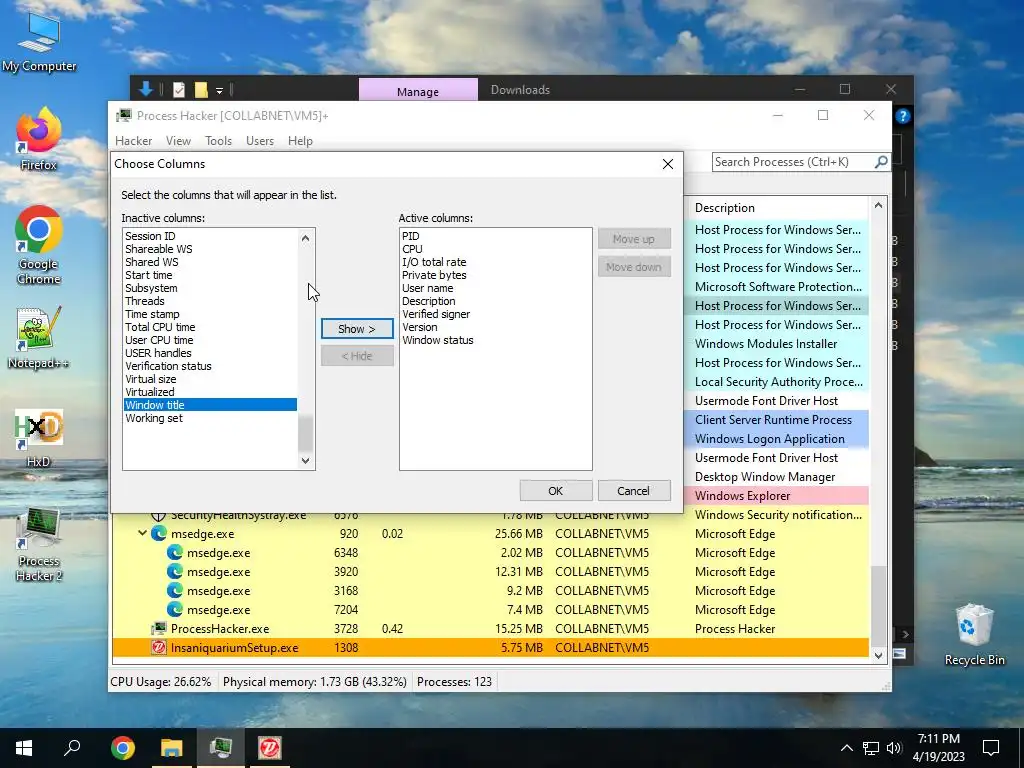Image resolution: width=1024 pixels, height=768 pixels.
Task: Switch to Process Hacker taskbar icon
Action: pos(221,748)
